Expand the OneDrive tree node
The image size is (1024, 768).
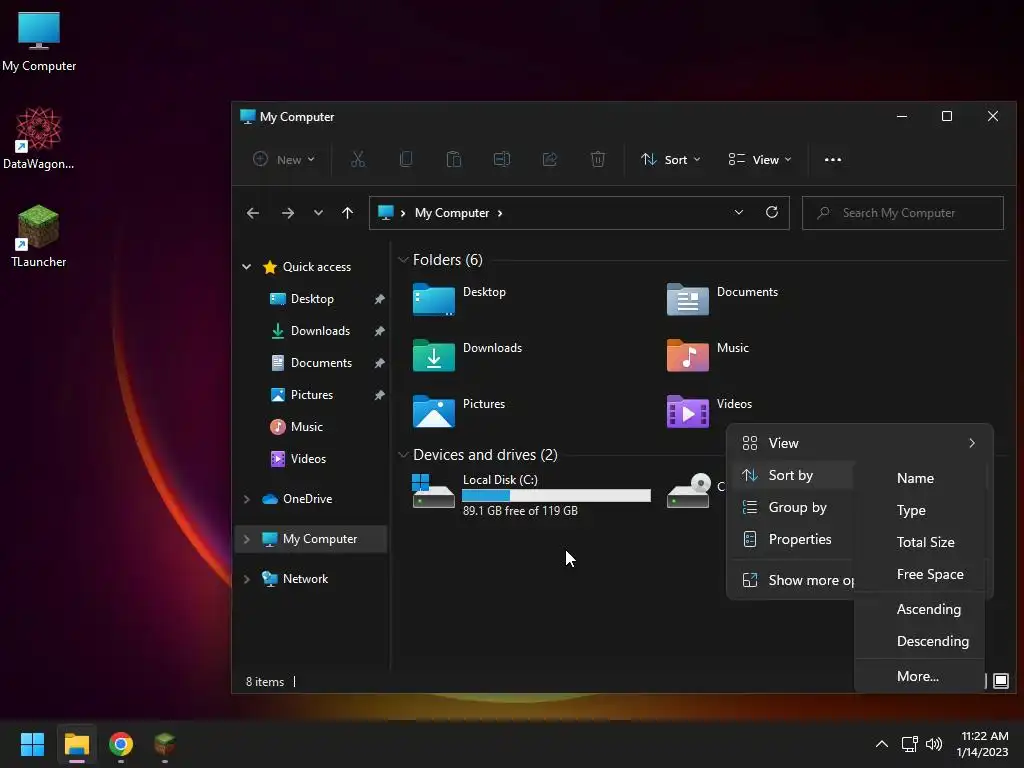point(246,499)
